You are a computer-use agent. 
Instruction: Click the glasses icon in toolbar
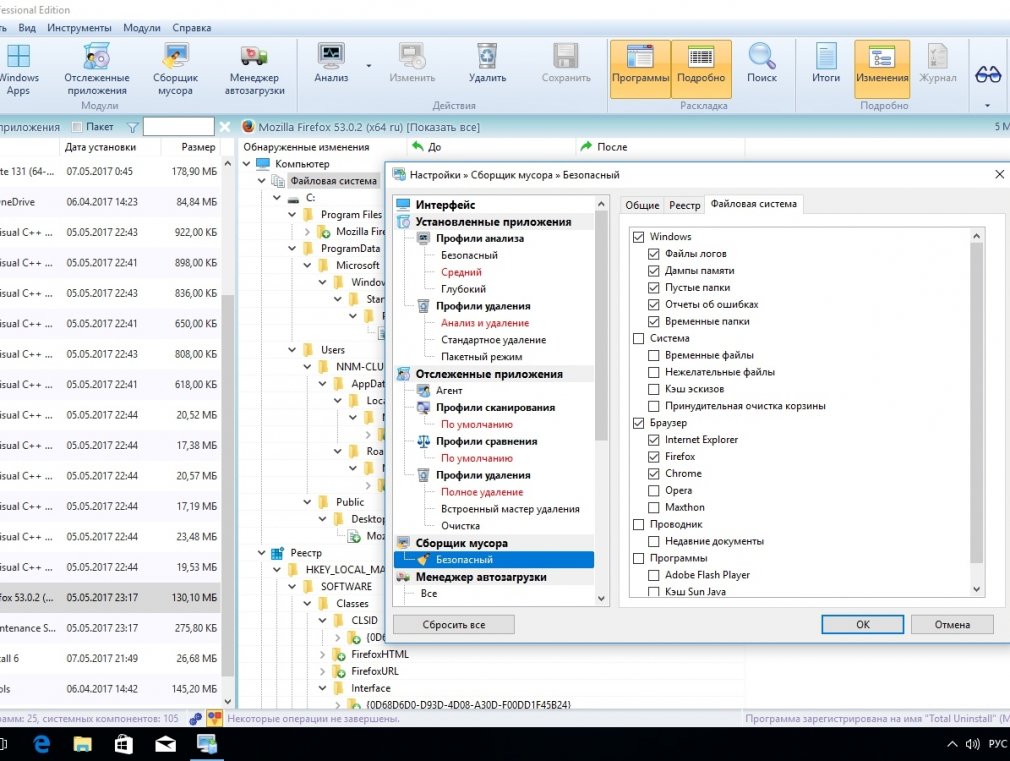click(x=987, y=75)
